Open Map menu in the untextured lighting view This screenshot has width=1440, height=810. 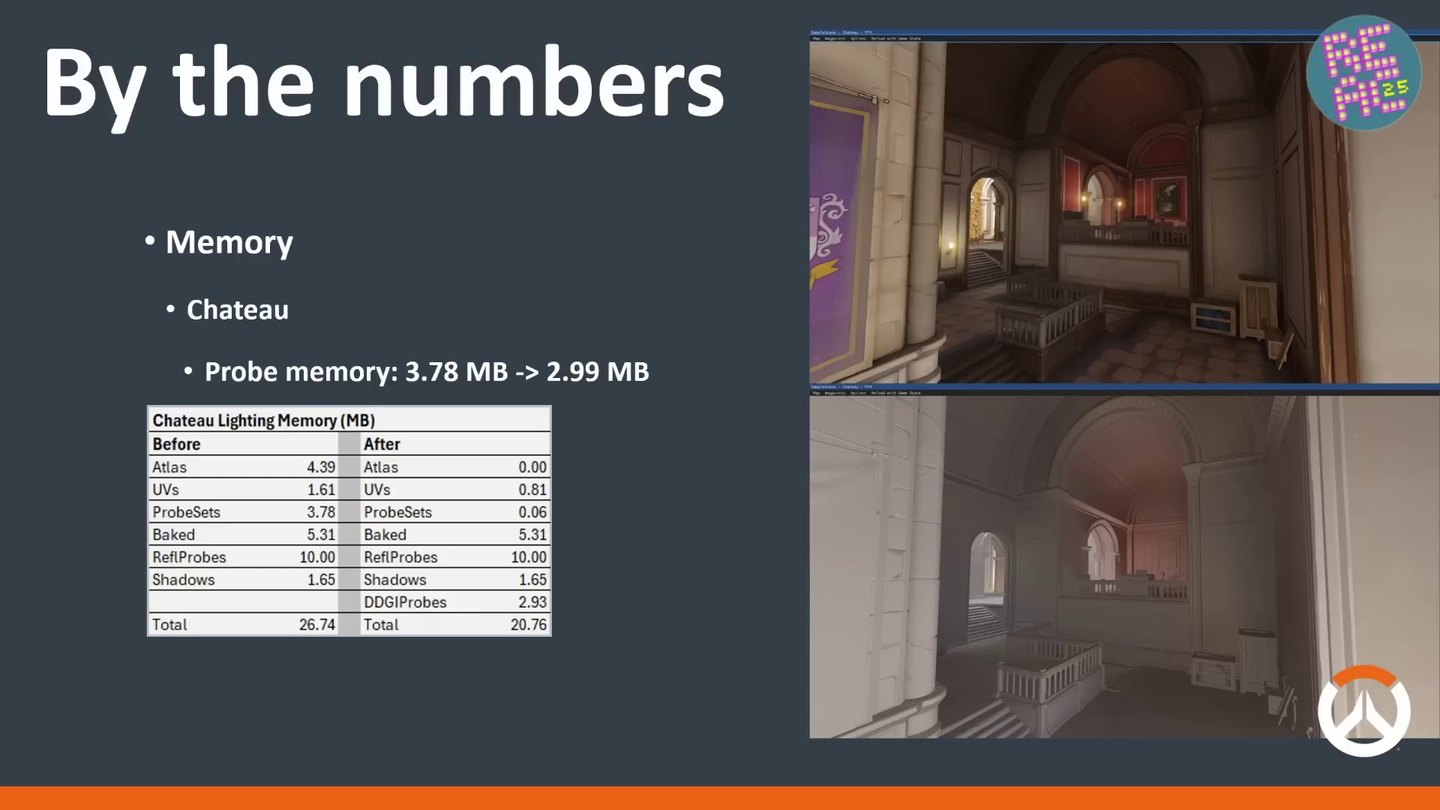(x=816, y=393)
